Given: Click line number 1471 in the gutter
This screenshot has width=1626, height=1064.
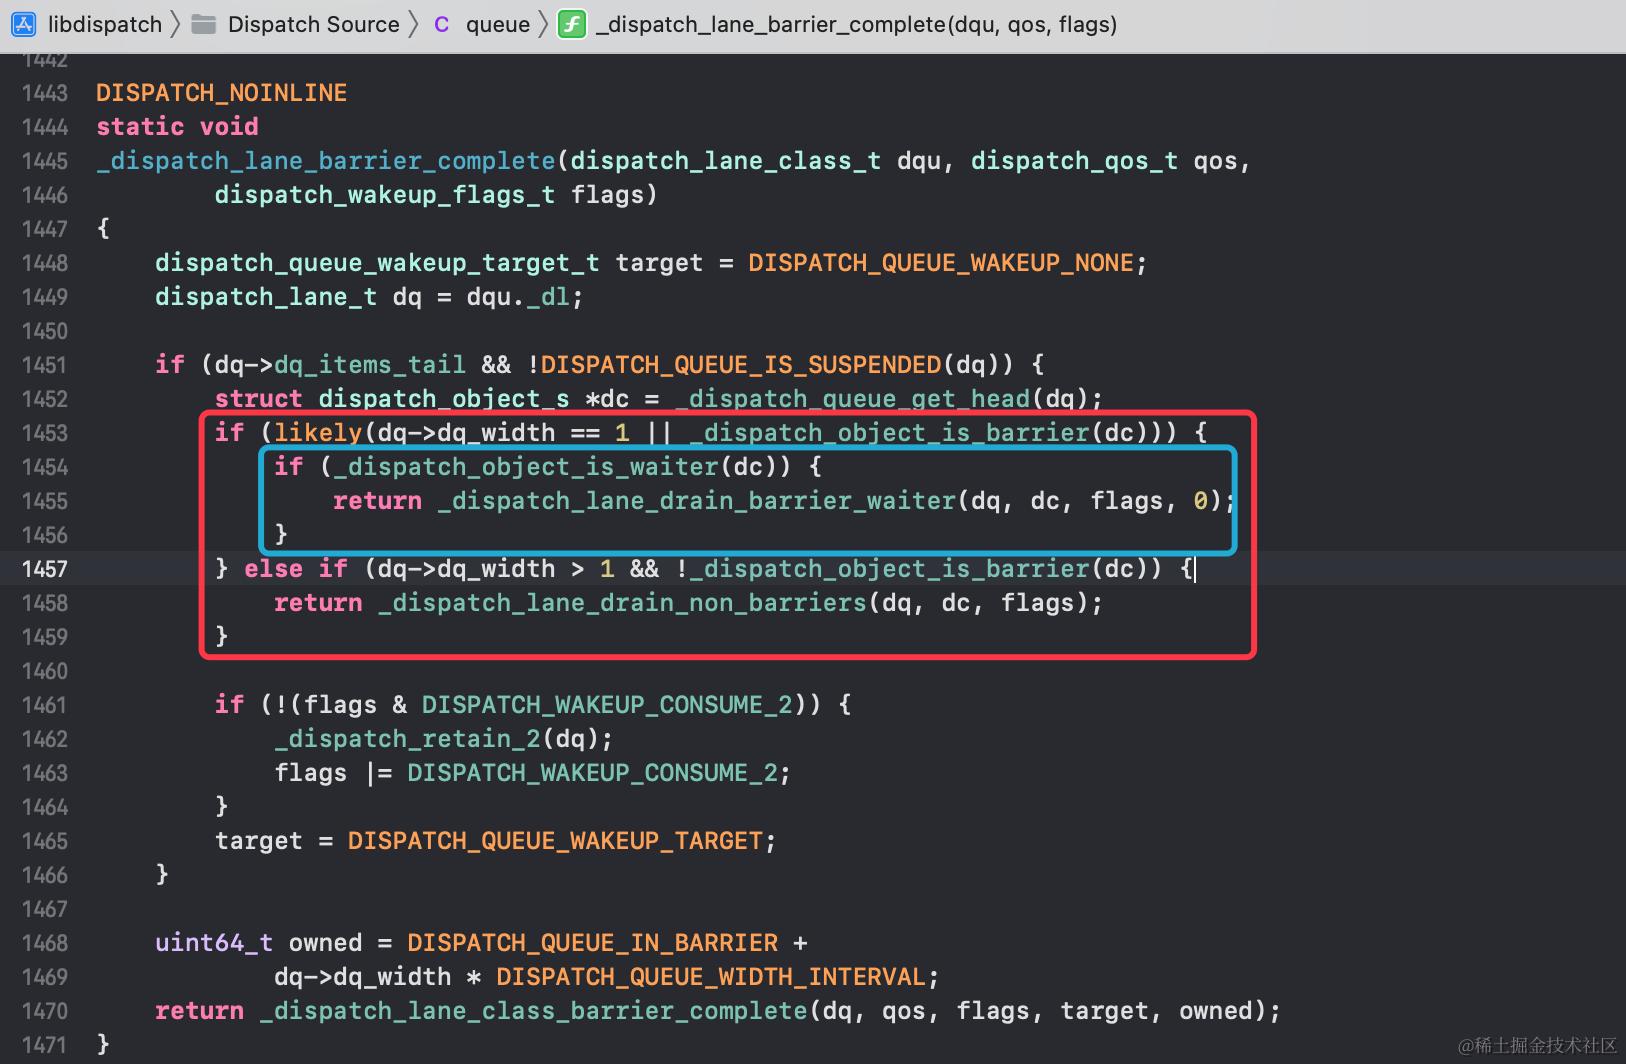Looking at the screenshot, I should (45, 1045).
